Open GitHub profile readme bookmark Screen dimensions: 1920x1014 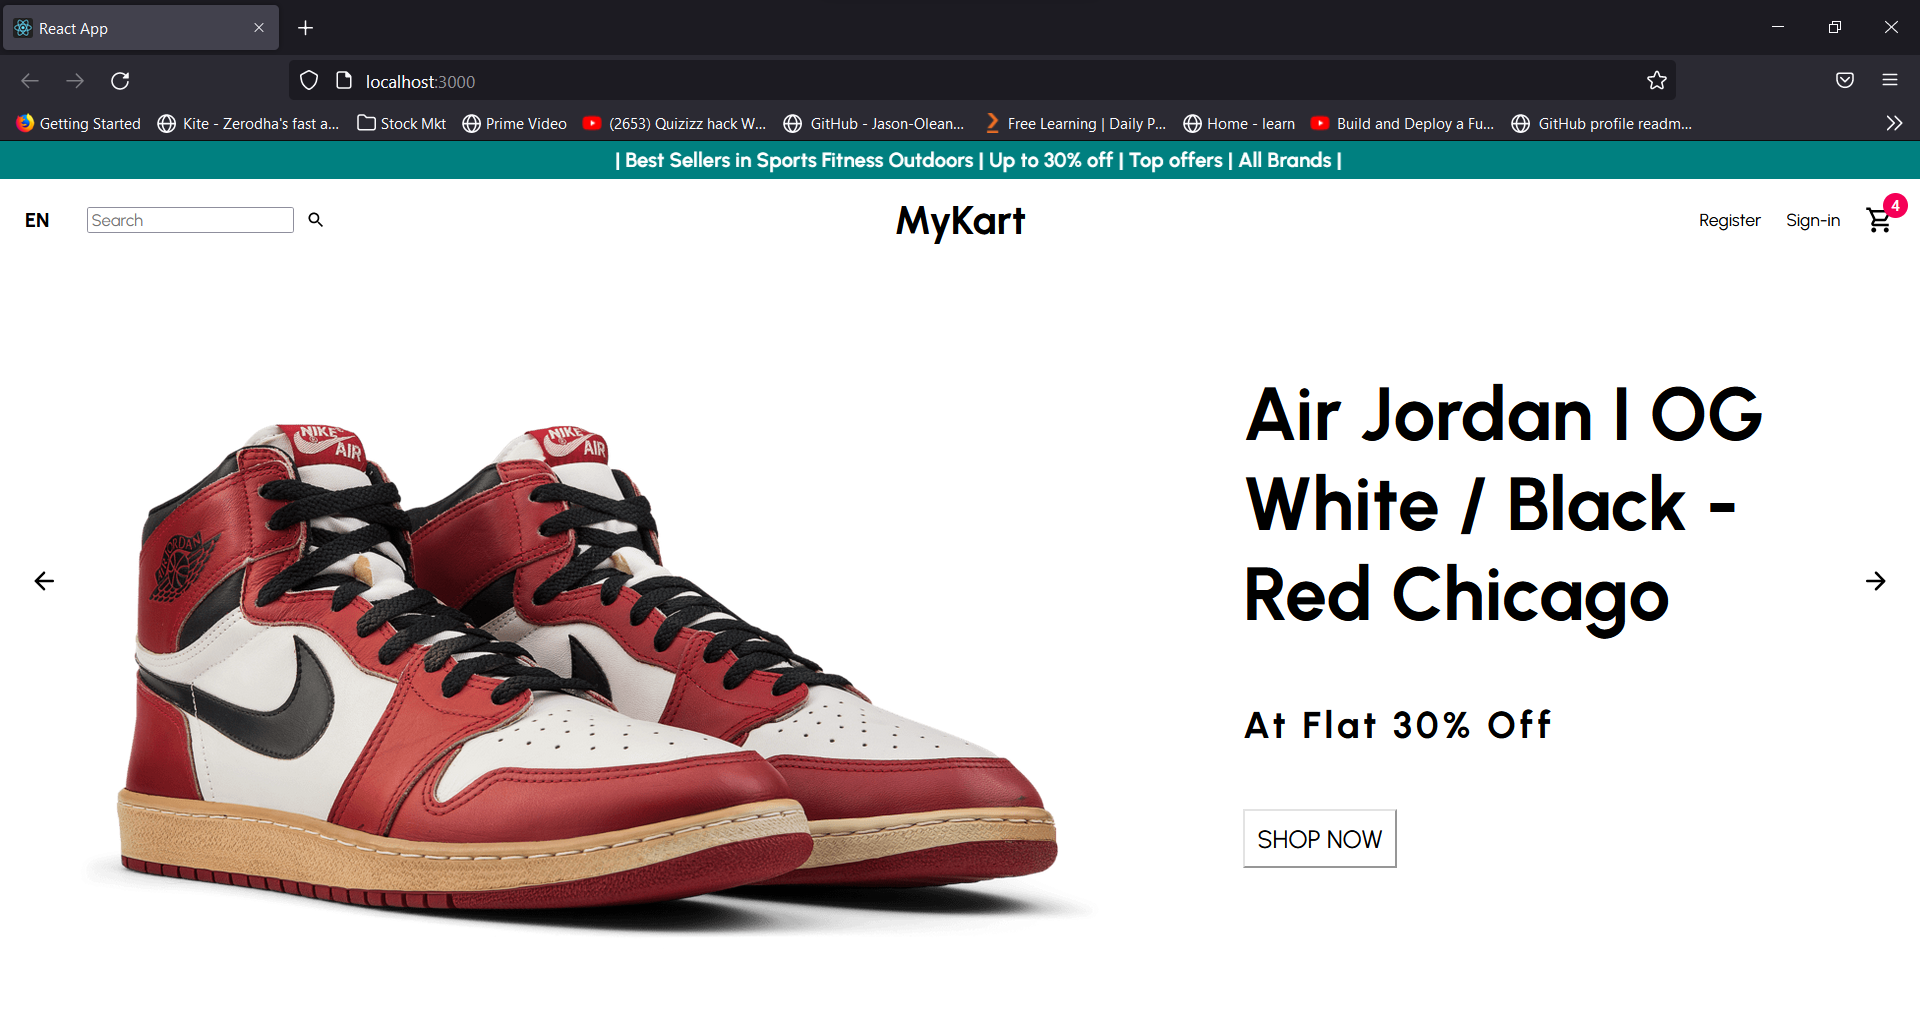1603,124
